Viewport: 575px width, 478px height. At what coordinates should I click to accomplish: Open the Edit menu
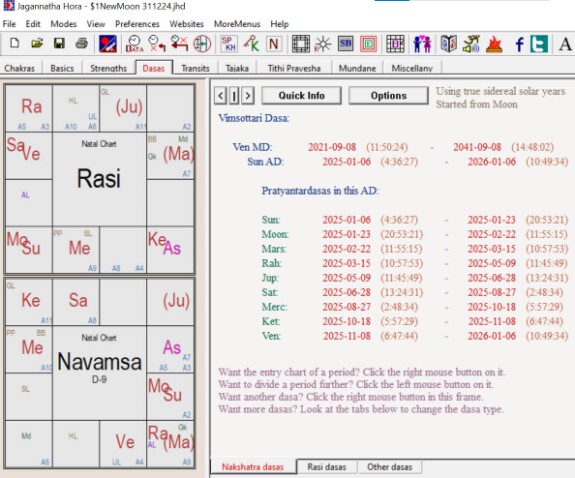[33, 24]
